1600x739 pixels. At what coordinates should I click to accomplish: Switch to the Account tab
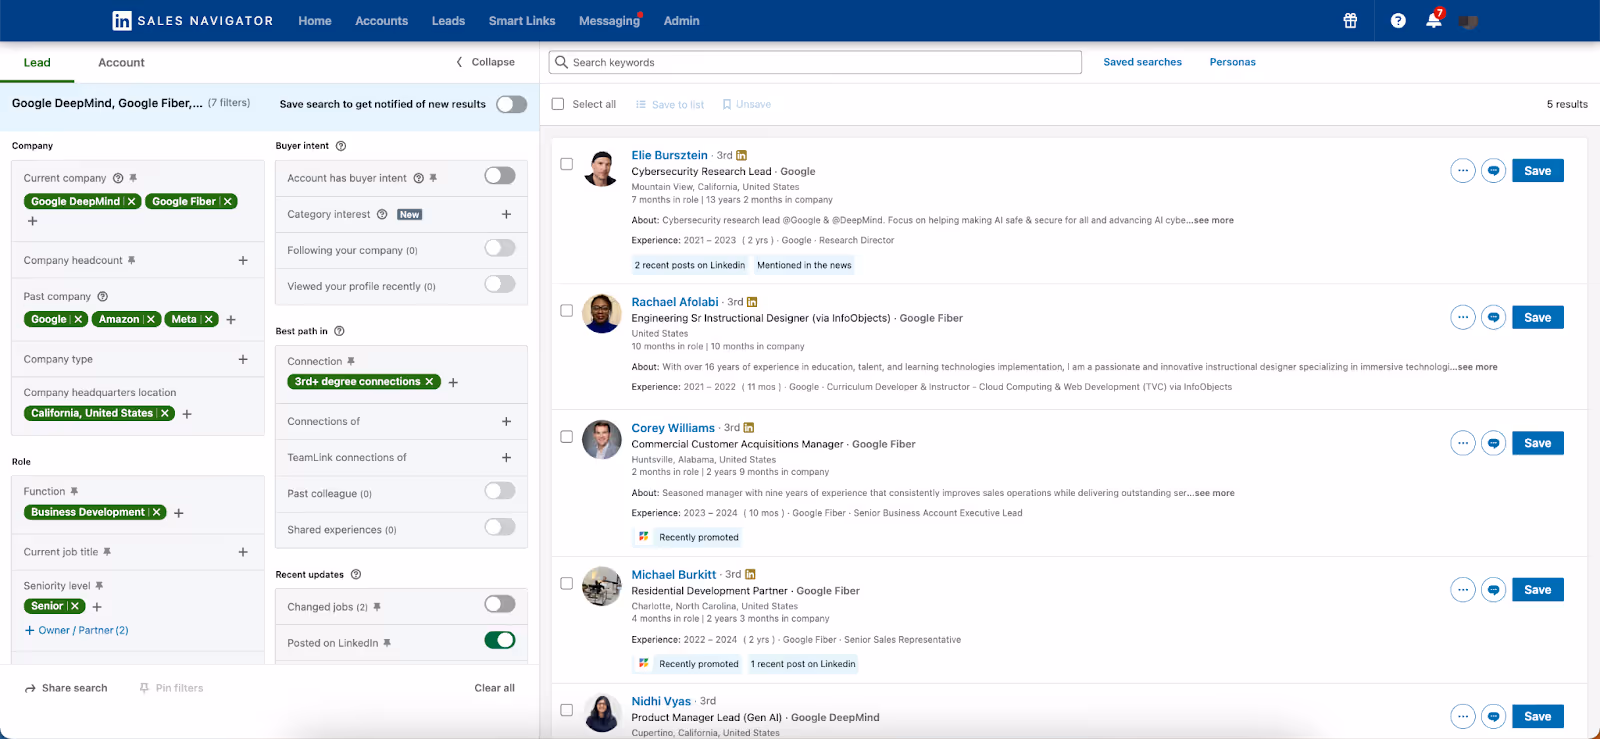coord(121,62)
